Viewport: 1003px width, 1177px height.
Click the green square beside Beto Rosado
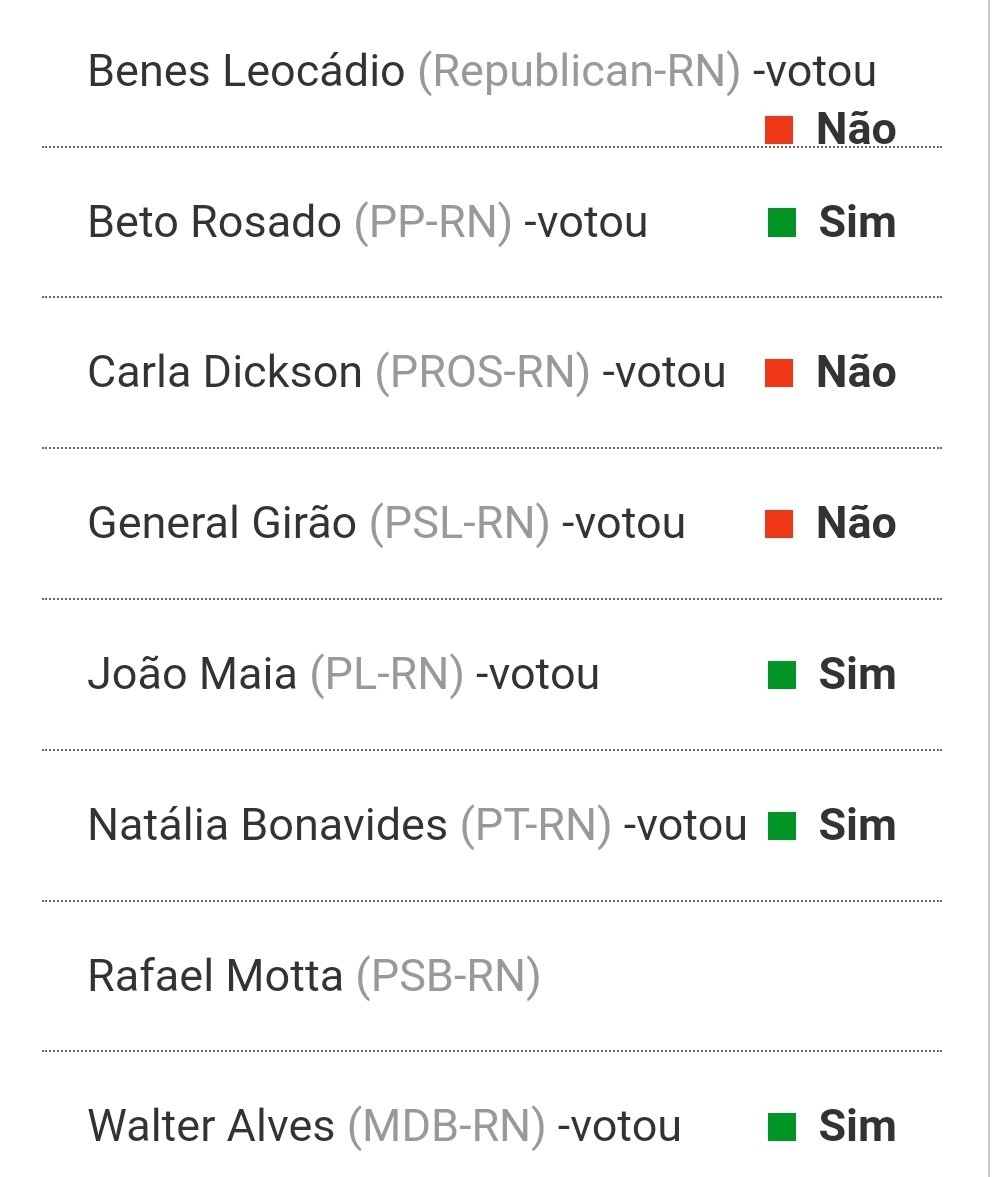click(x=782, y=223)
